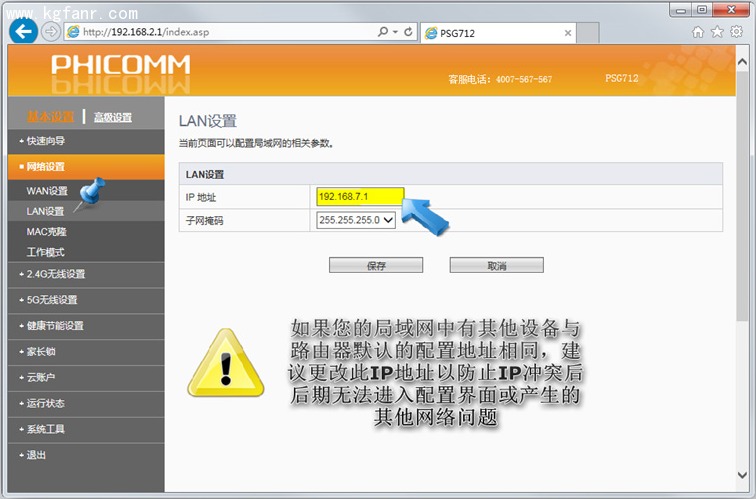
Task: Click the 客服电话: 4007-567-567 text
Action: point(500,80)
